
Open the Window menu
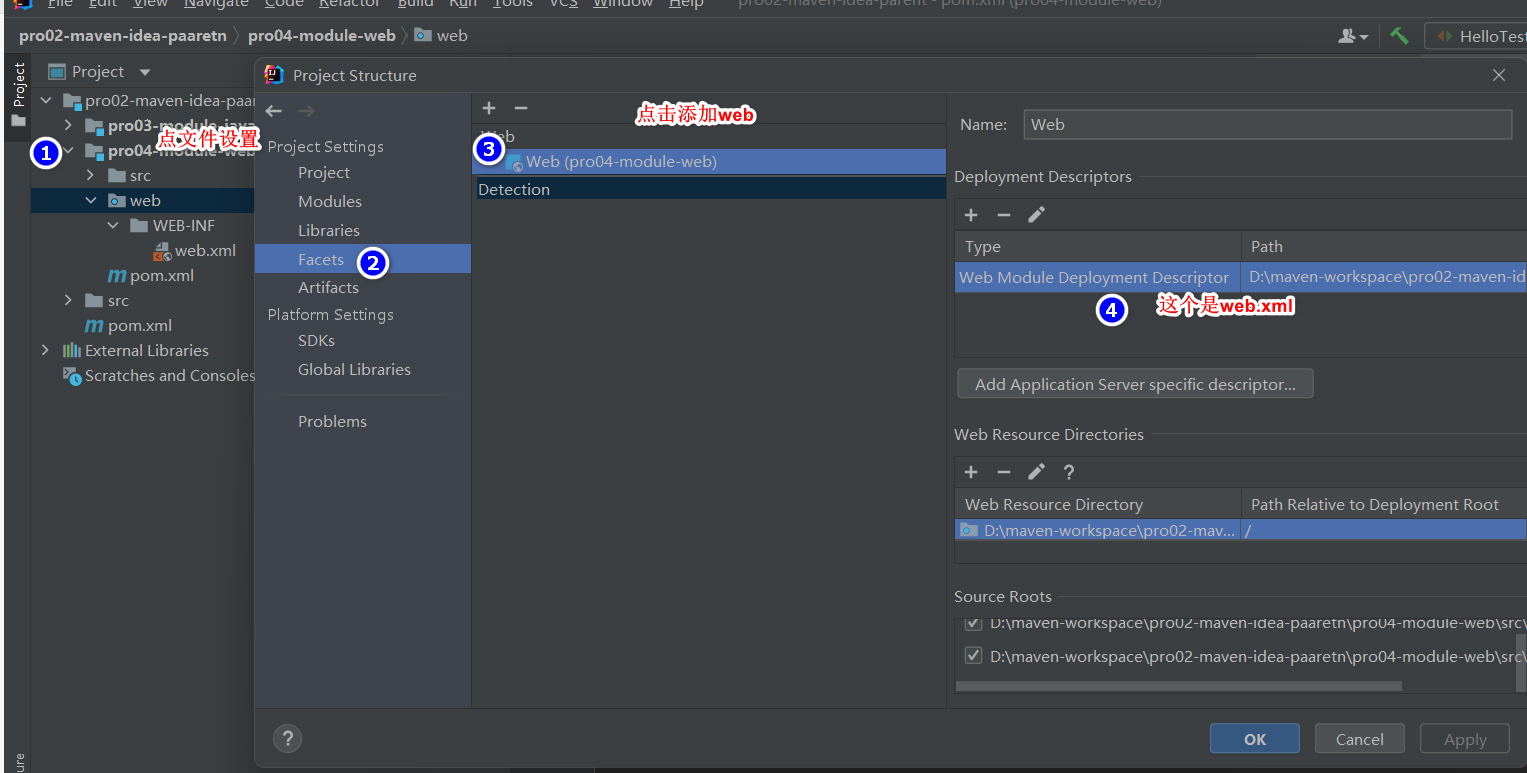coord(623,4)
